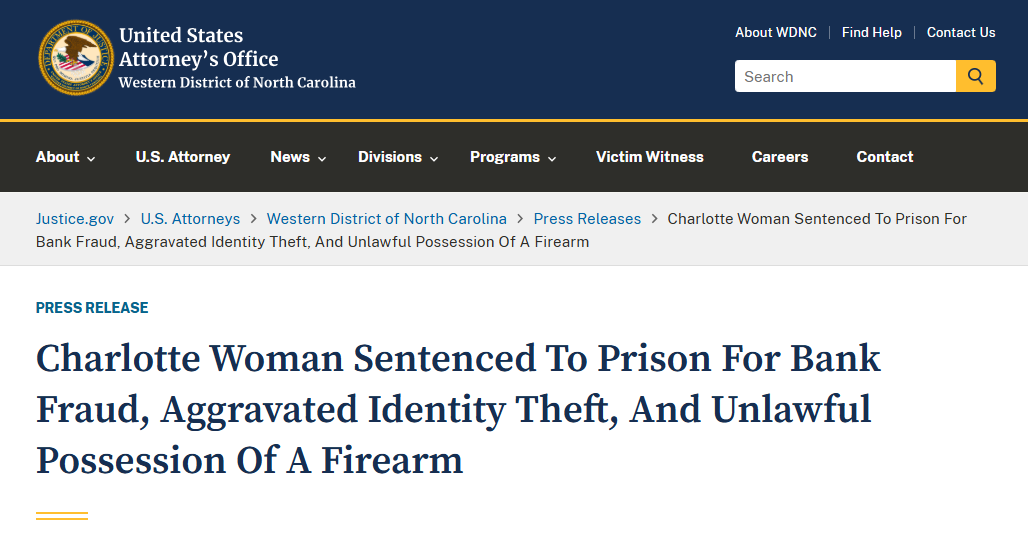Click the PRESS RELEASE label
The image size is (1028, 542).
tap(92, 307)
